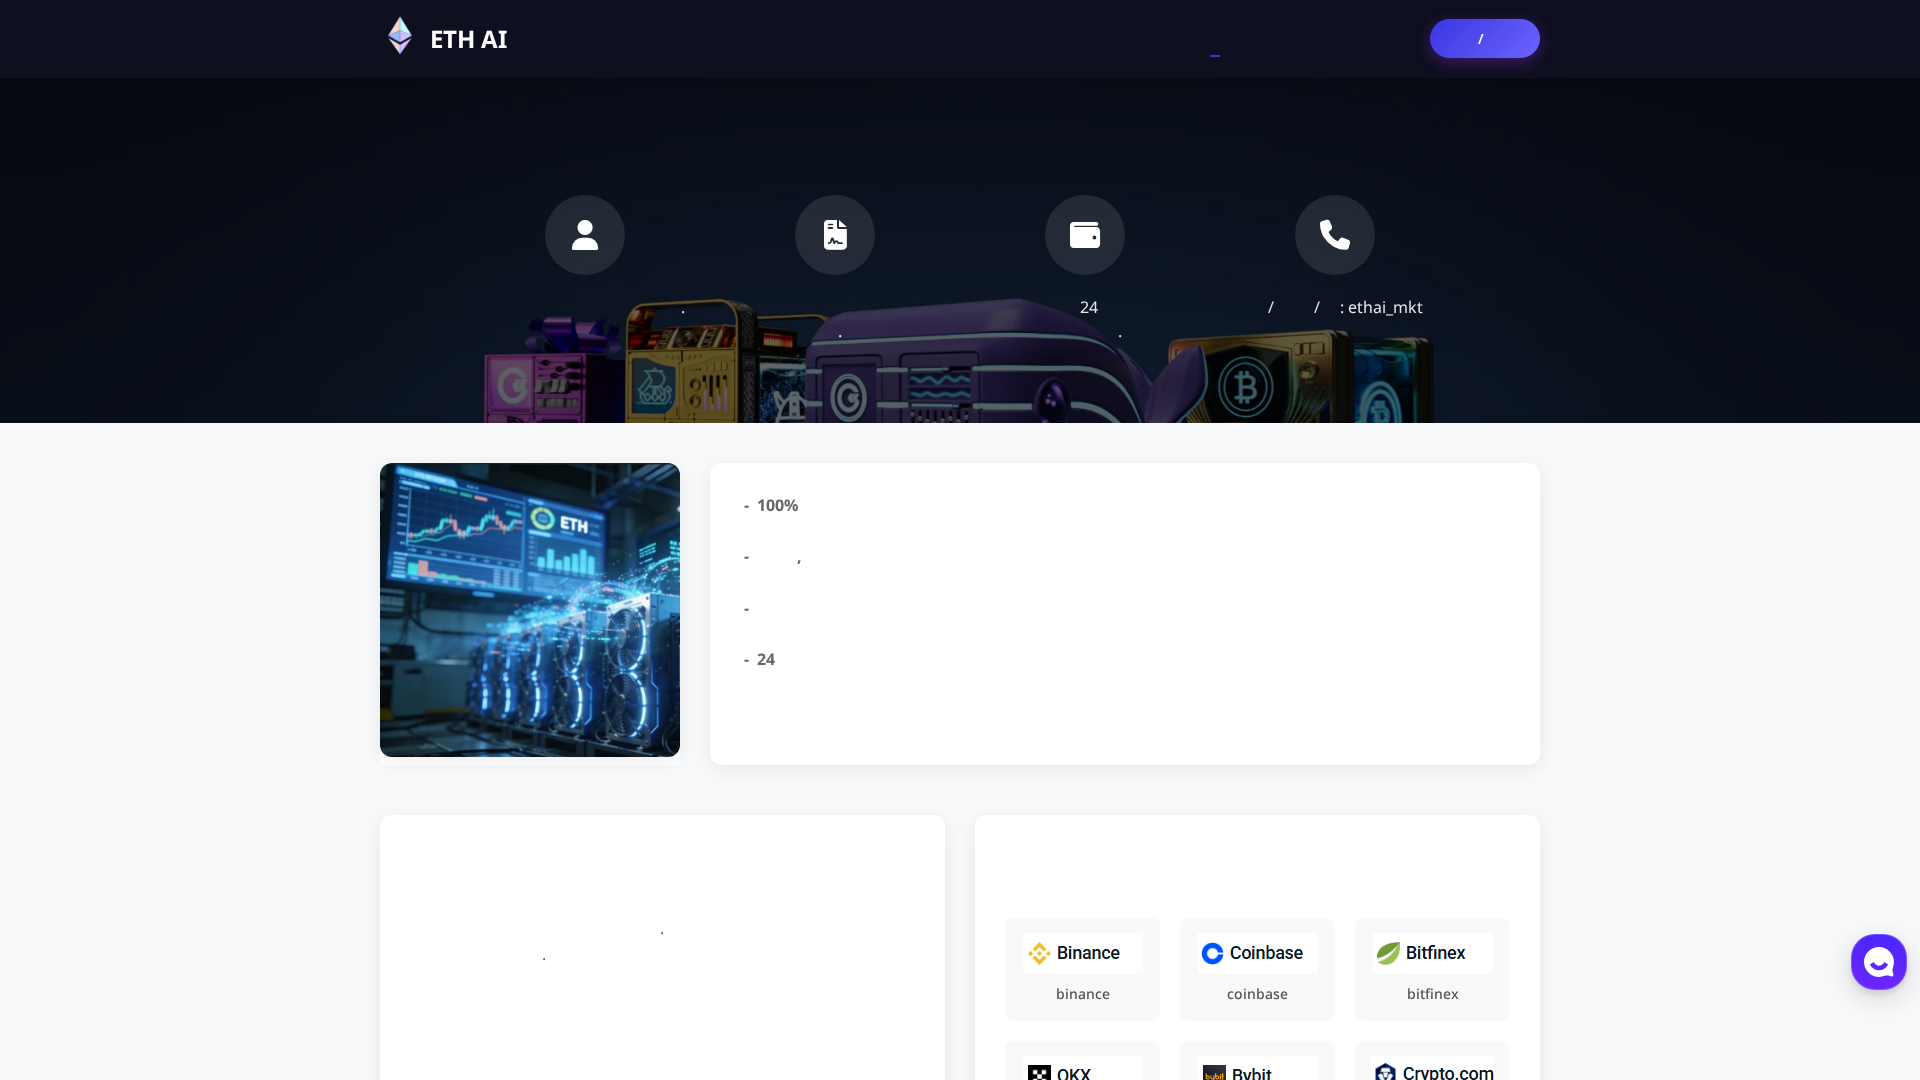Click the ETH AI brand name text

click(x=468, y=40)
